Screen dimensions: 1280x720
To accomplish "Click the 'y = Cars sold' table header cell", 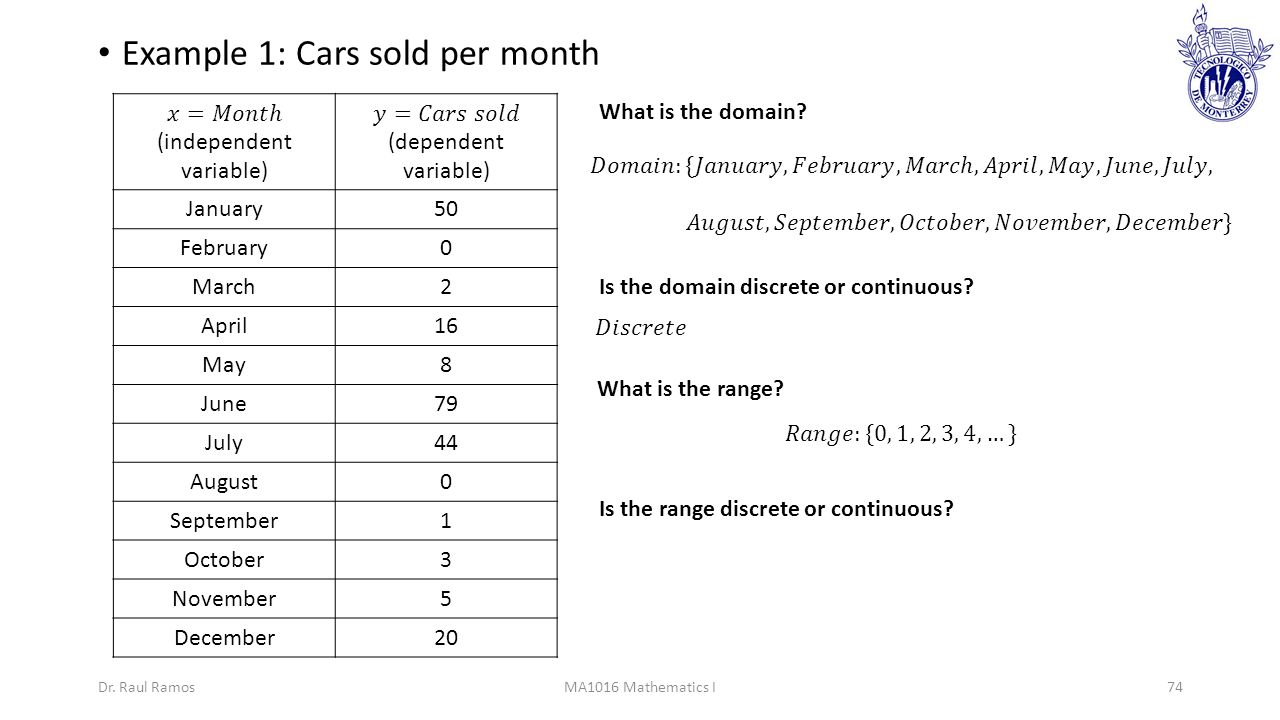I will pos(446,141).
